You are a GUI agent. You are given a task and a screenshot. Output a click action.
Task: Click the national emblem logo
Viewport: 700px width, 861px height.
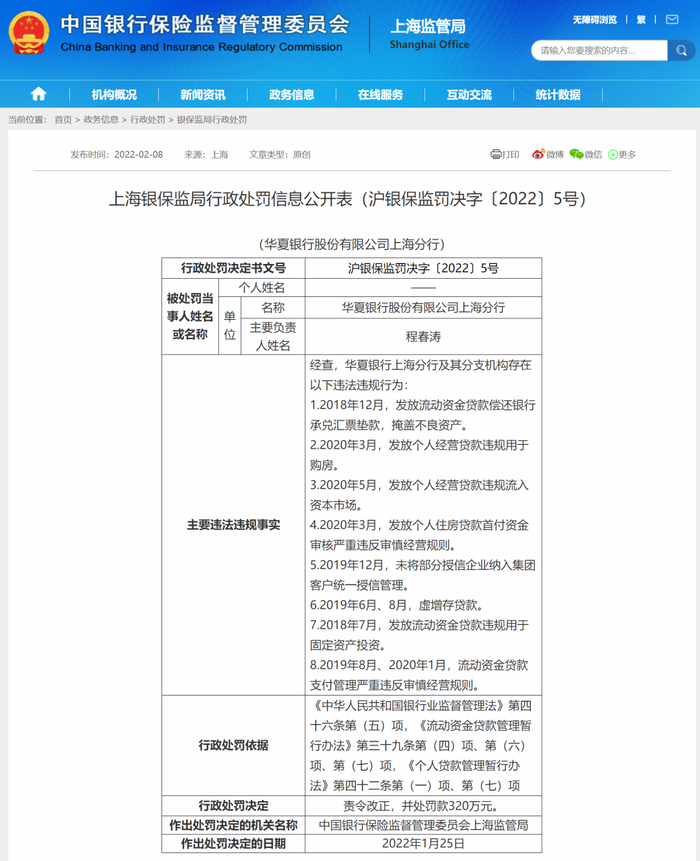pos(29,32)
